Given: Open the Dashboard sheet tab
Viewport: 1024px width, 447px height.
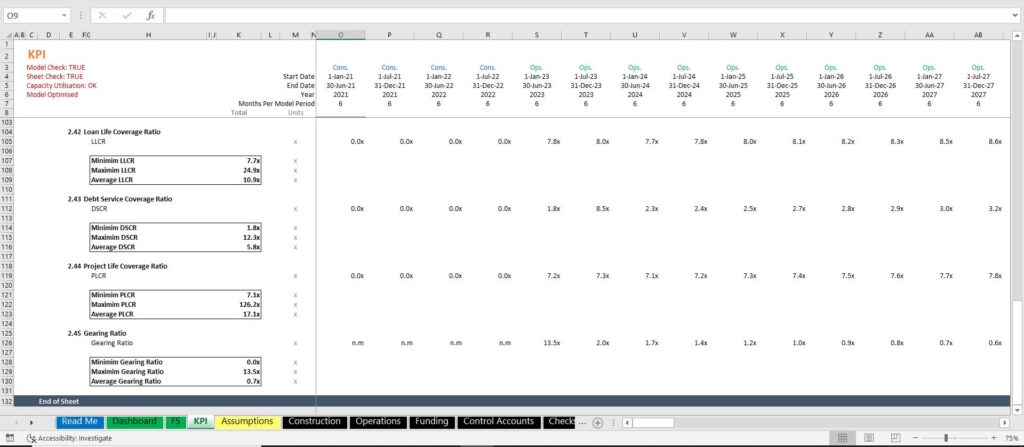Looking at the screenshot, I should [134, 422].
